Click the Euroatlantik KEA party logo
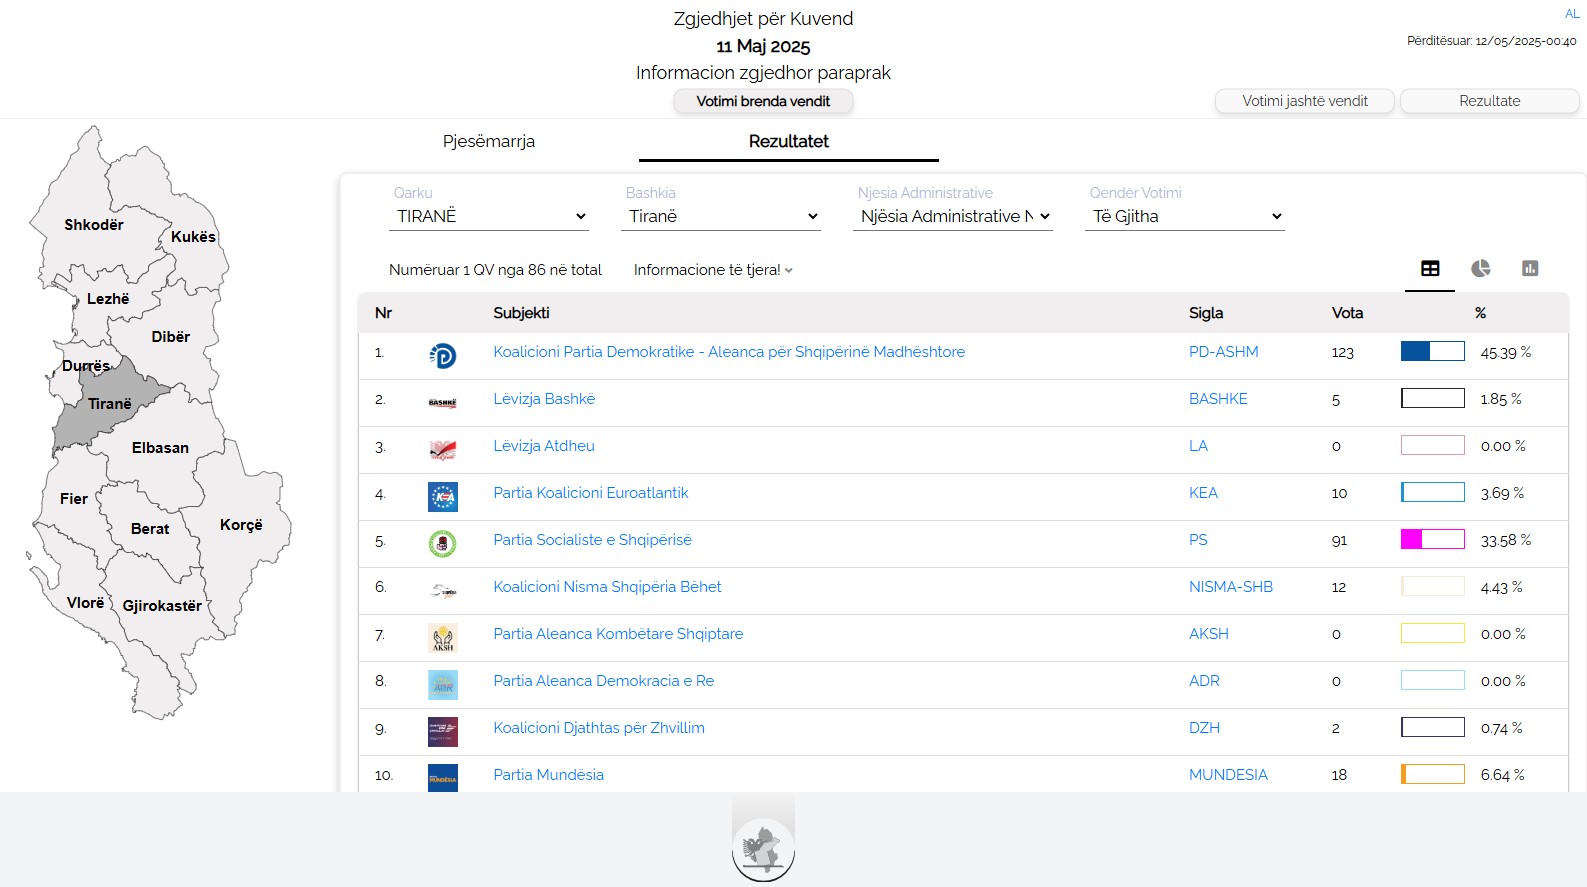1587x887 pixels. pos(442,496)
